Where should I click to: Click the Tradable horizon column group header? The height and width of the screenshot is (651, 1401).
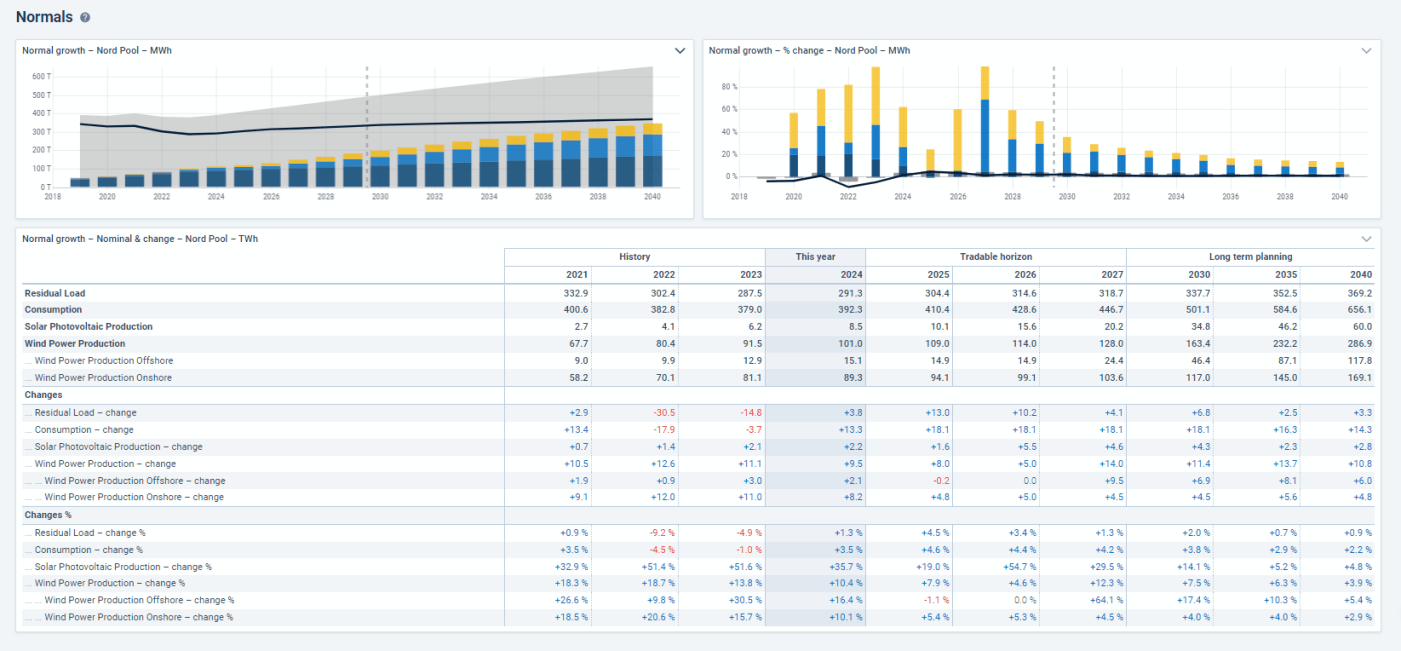(996, 257)
